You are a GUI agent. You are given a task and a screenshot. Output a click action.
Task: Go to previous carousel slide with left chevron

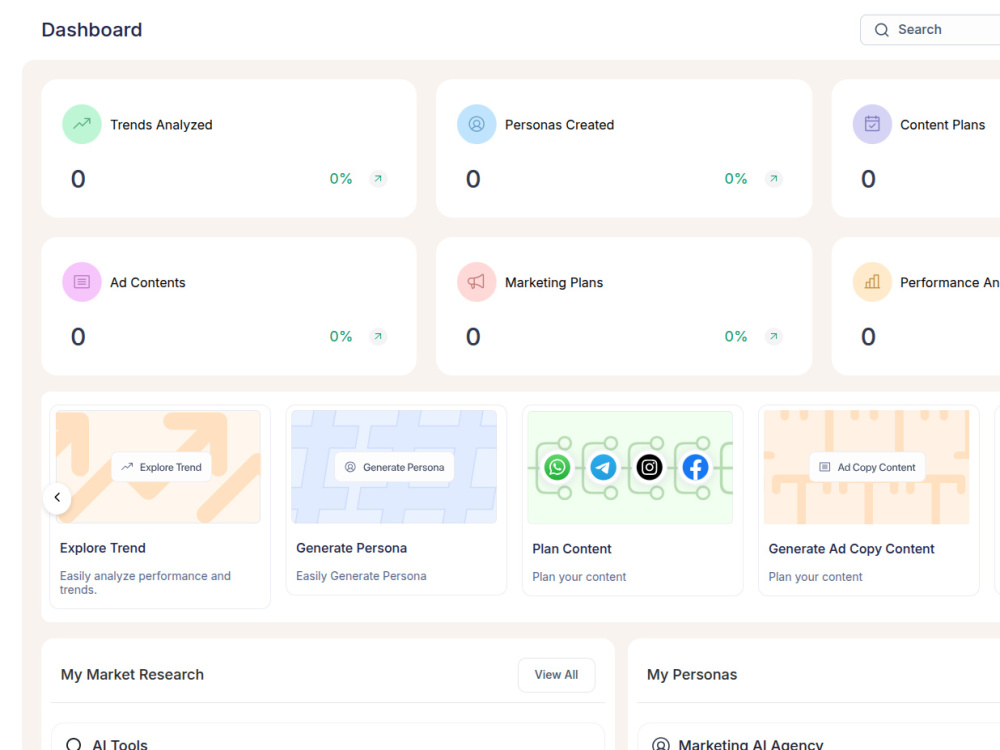pos(57,497)
